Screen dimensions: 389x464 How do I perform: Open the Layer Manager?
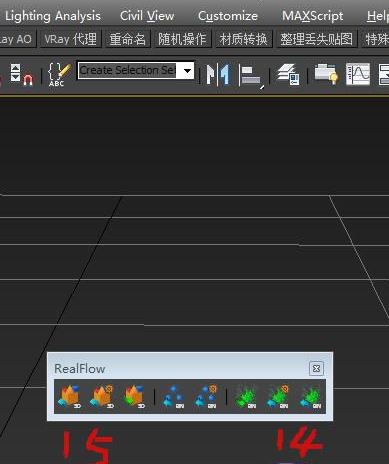(289, 75)
